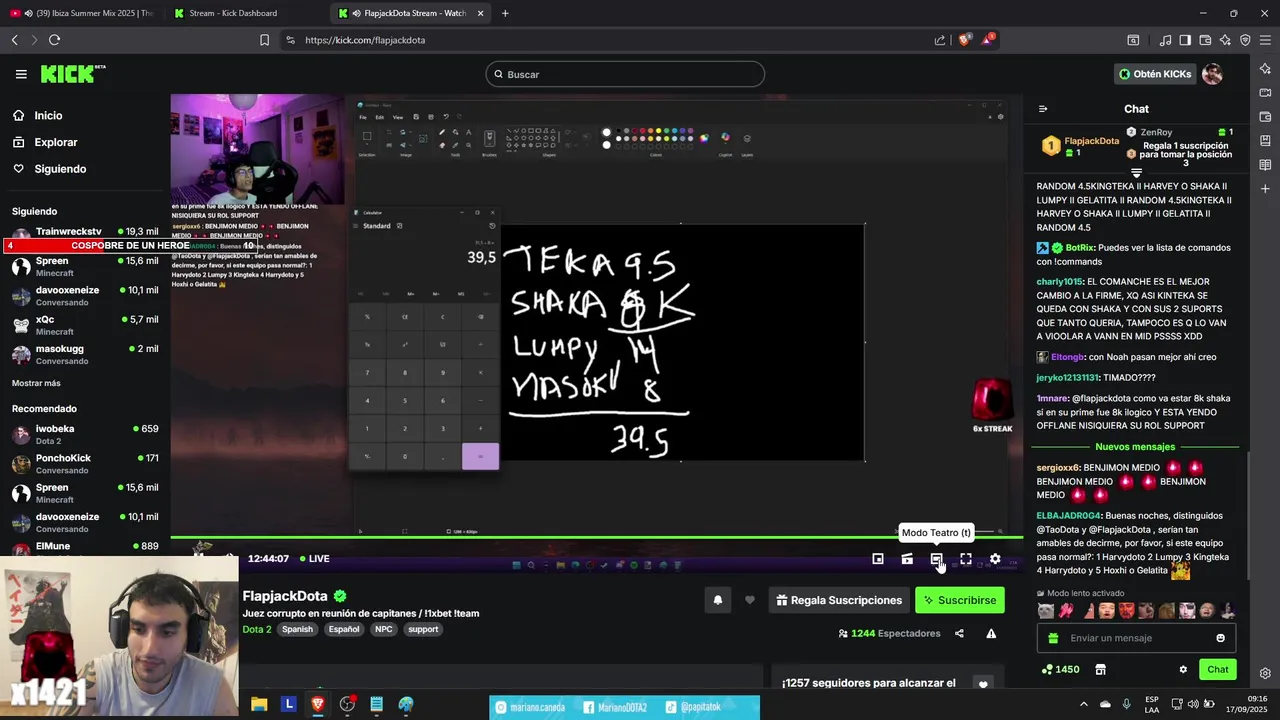The width and height of the screenshot is (1280, 720).
Task: Show hidden system tray icons
Action: (x=1083, y=704)
